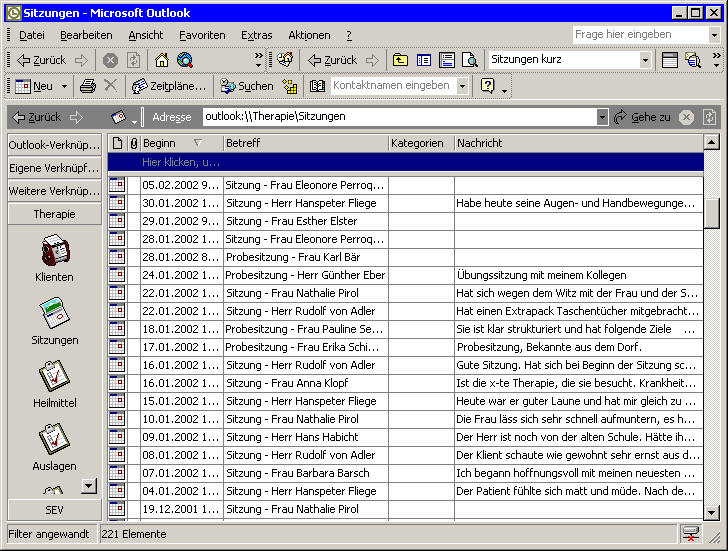Switch to the SEV shortcut group
The image size is (728, 551).
54,510
